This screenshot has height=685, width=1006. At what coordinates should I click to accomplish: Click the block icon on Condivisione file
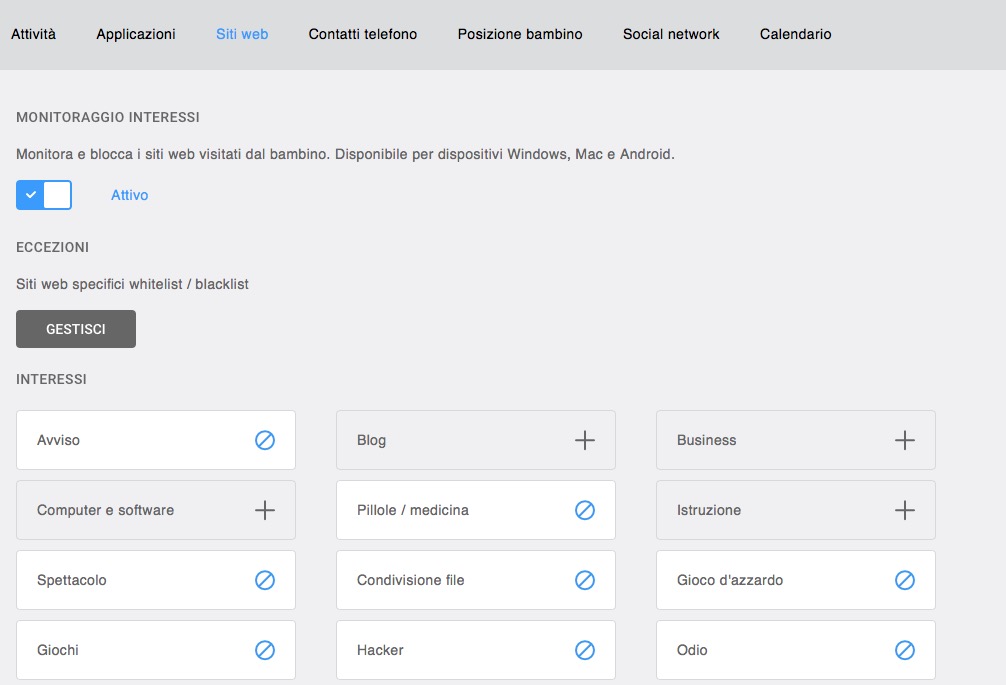tap(585, 580)
